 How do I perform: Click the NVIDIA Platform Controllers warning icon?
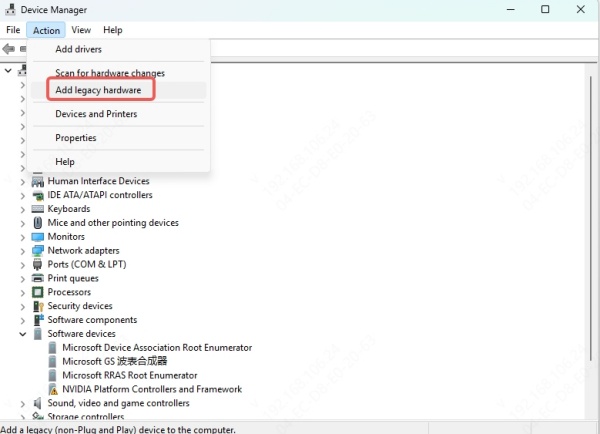53,389
